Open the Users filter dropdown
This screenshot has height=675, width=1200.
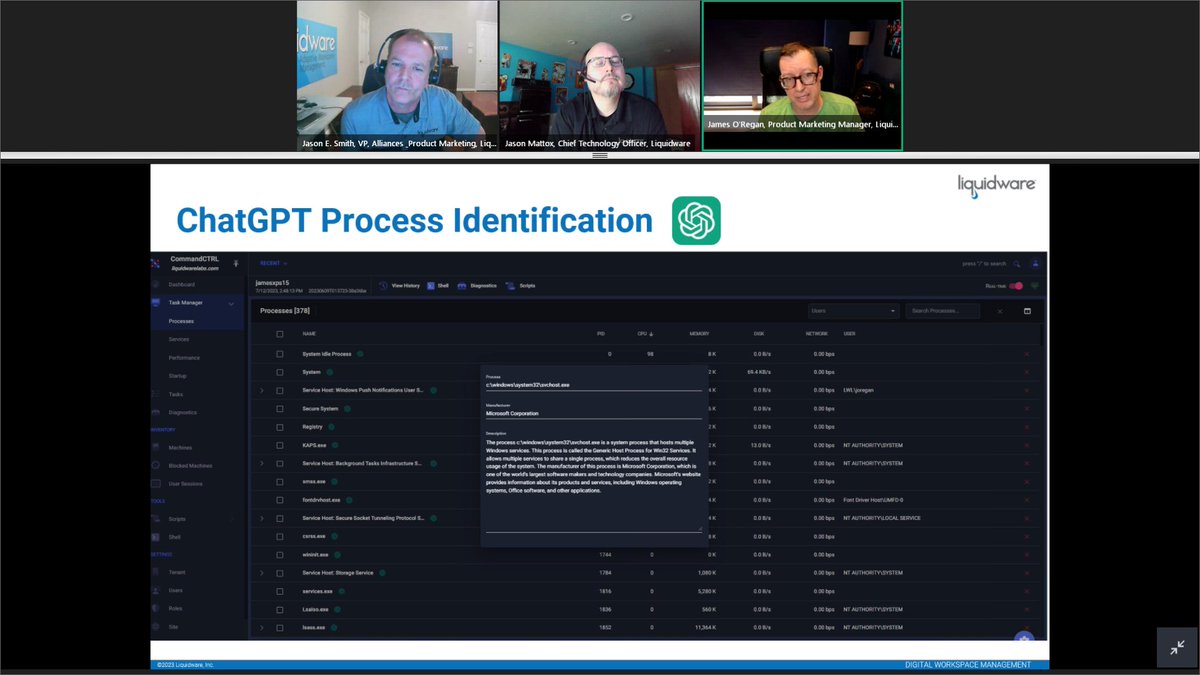click(x=854, y=311)
